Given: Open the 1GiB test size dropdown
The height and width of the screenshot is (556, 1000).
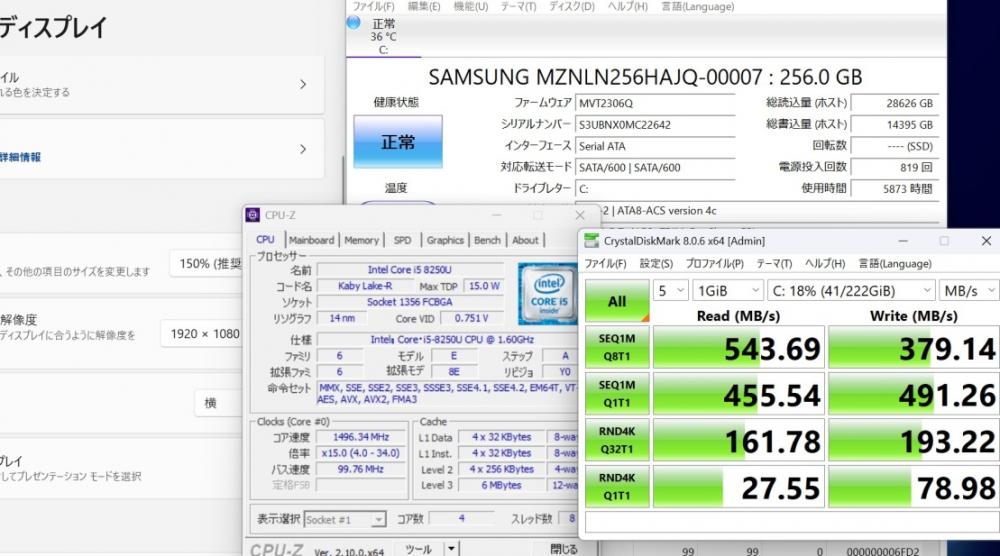Looking at the screenshot, I should point(728,291).
